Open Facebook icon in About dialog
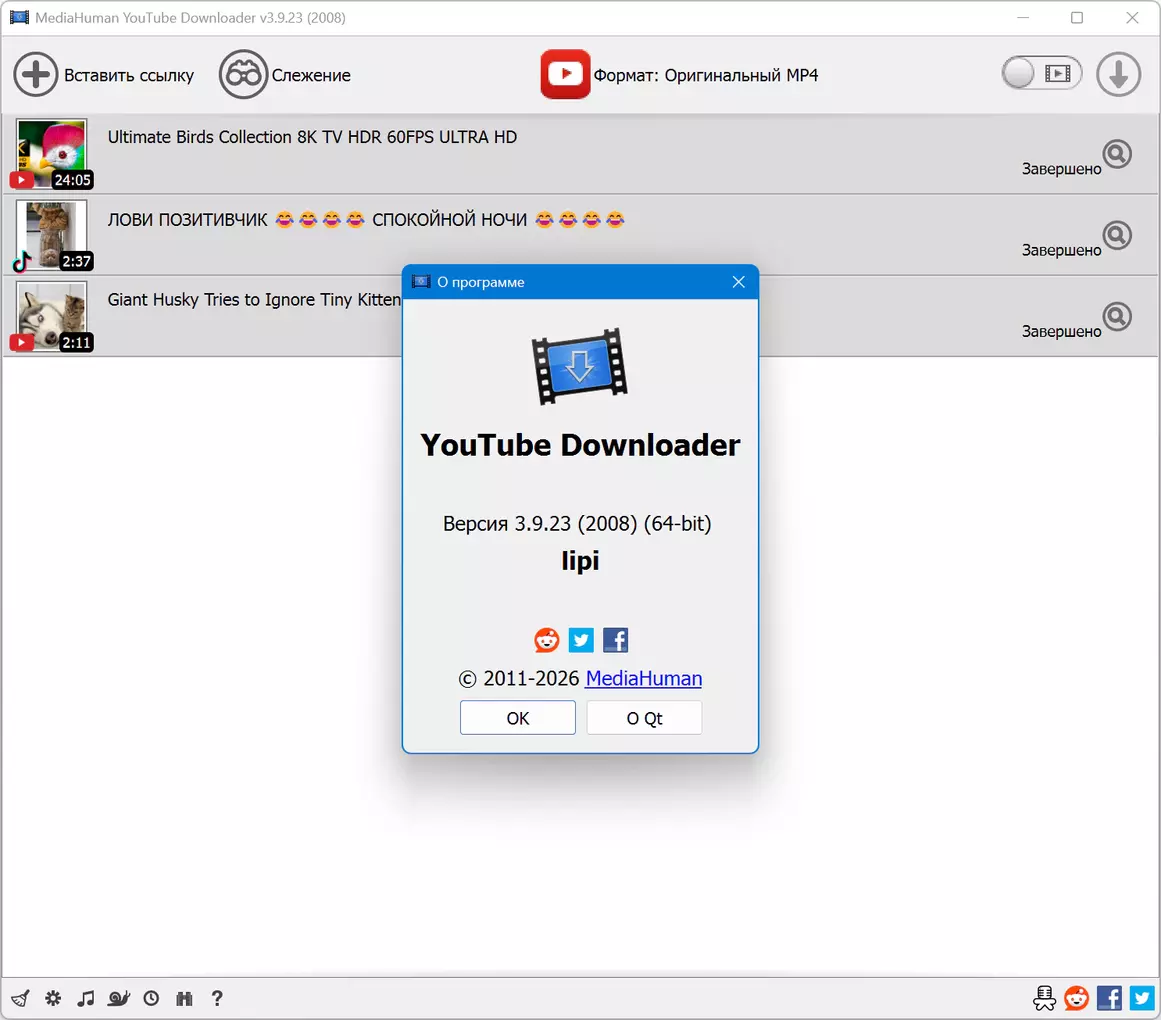Screen dimensions: 1161x1020 coord(615,640)
